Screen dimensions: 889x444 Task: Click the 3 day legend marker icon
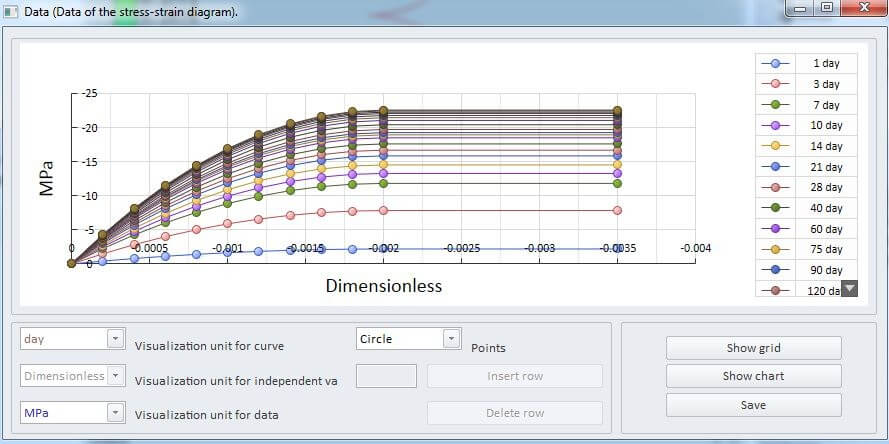[776, 84]
